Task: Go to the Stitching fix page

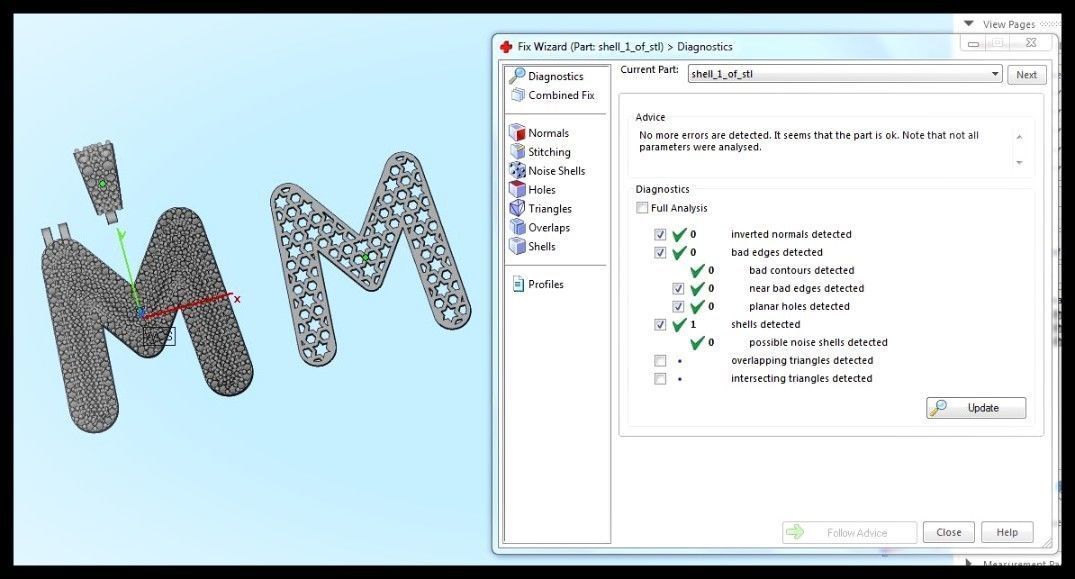Action: pyautogui.click(x=548, y=152)
